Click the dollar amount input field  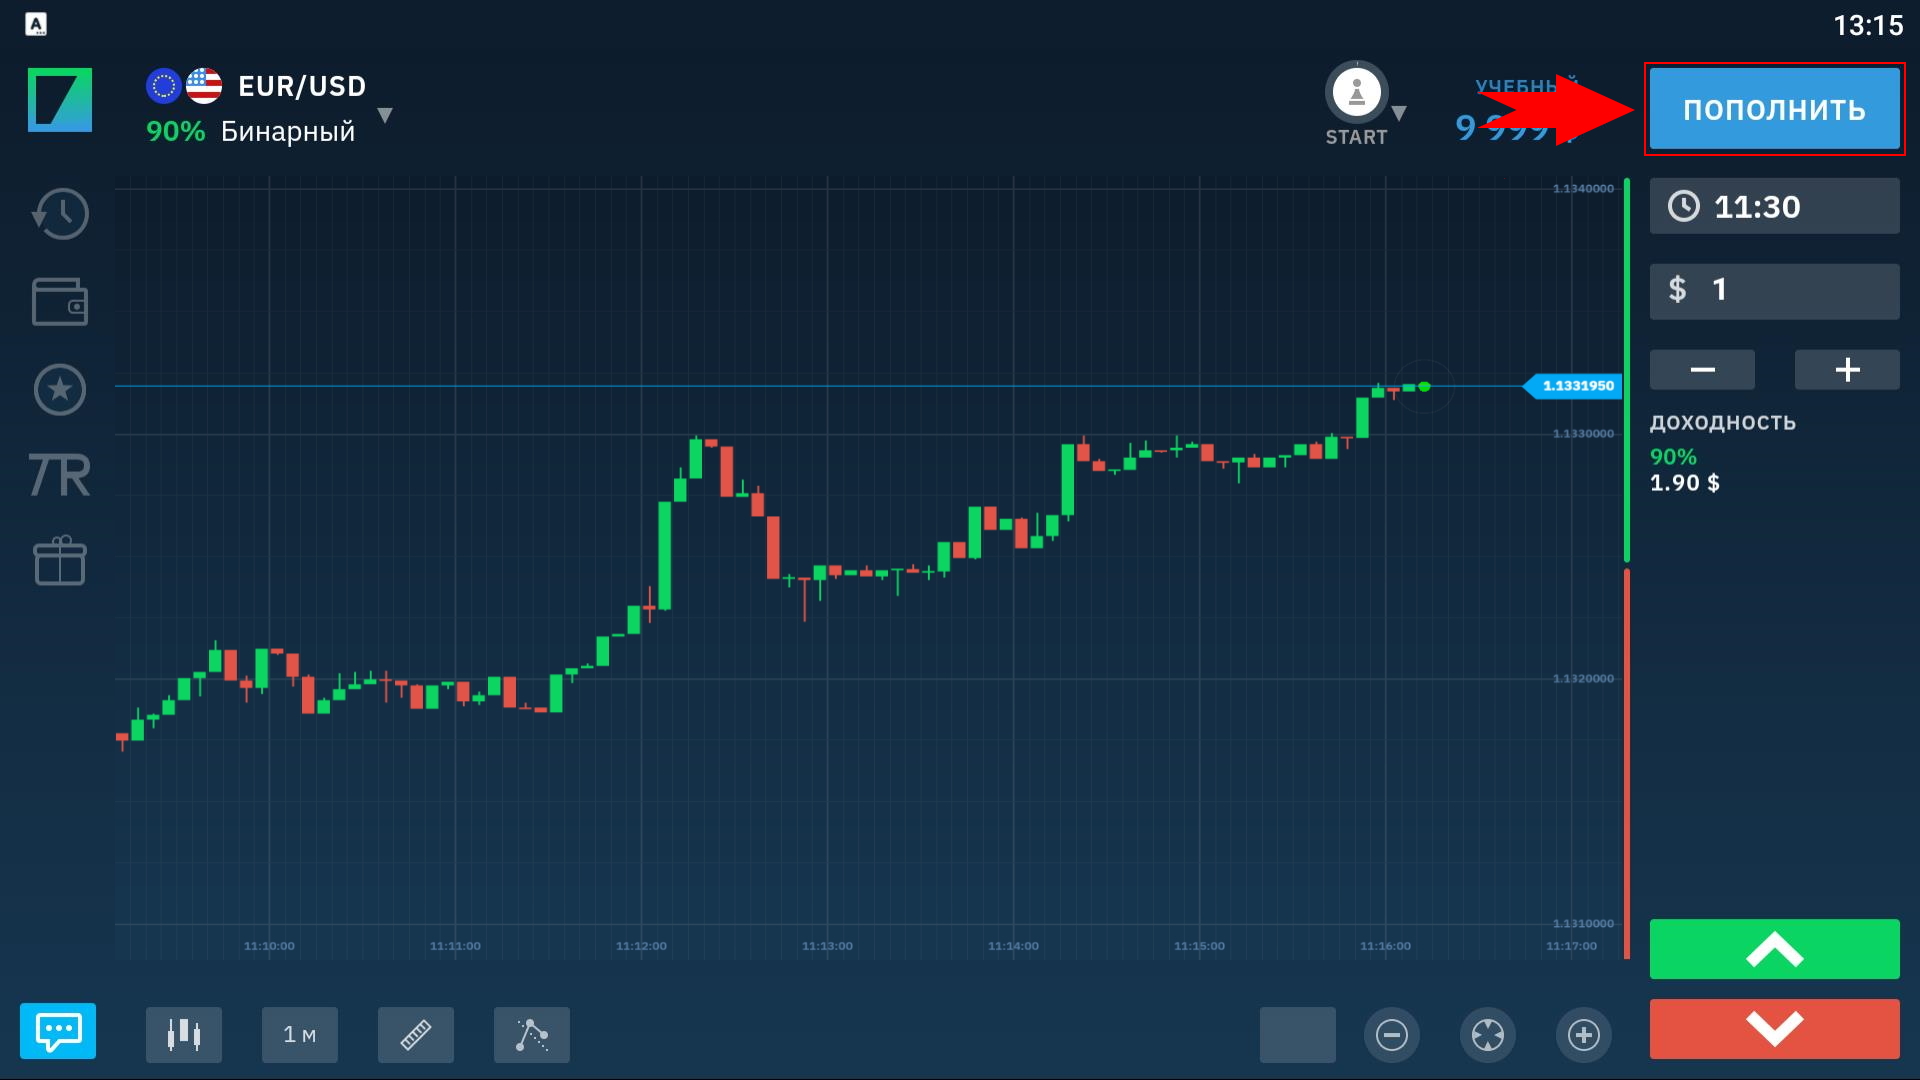coord(1774,291)
